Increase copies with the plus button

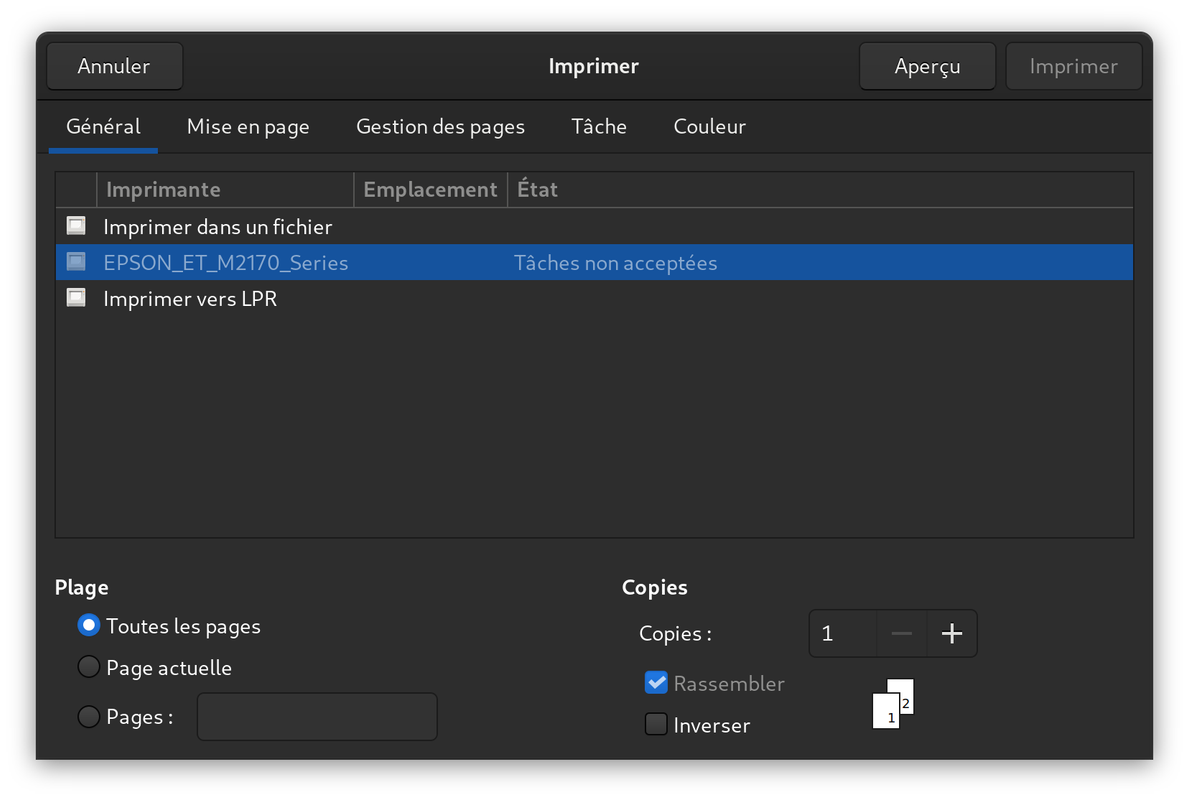click(952, 633)
